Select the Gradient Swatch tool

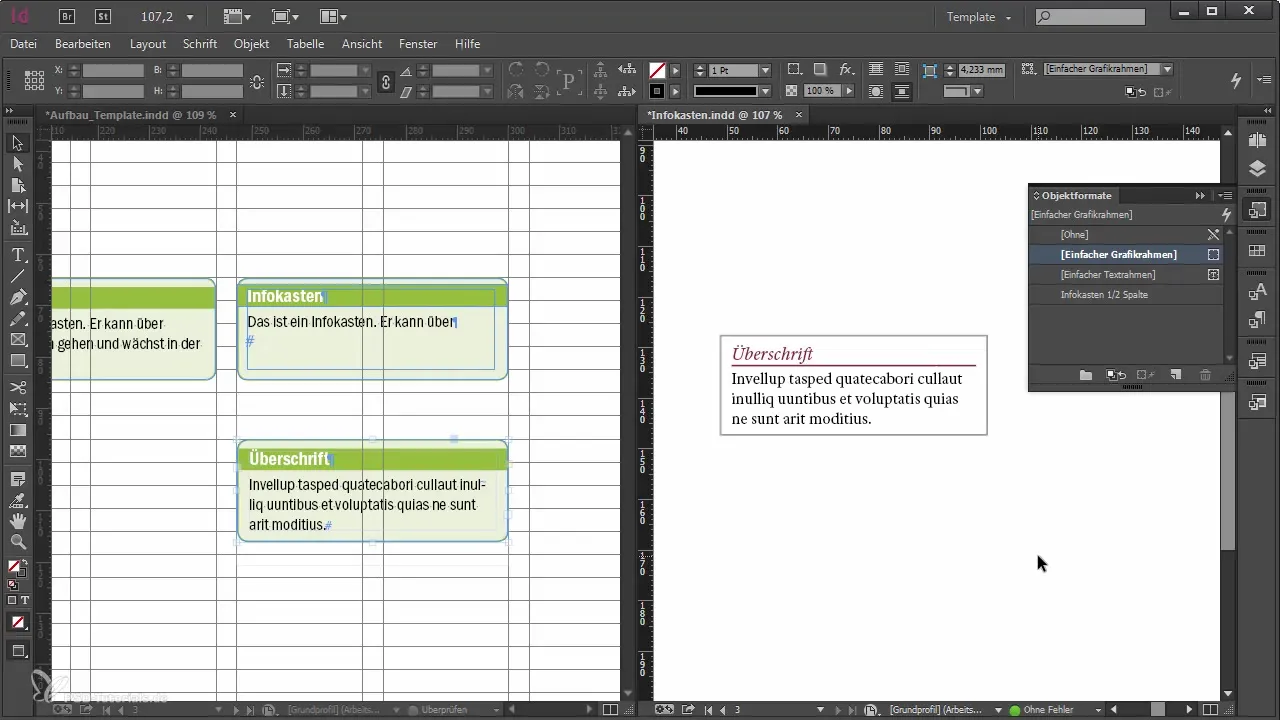pyautogui.click(x=18, y=430)
